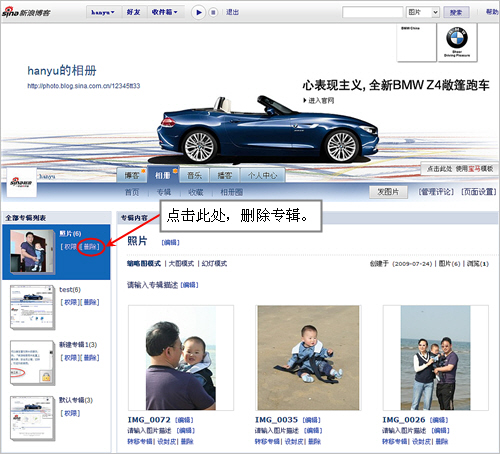Image resolution: width=500 pixels, height=454 pixels.
Task: Click the BMW China ad box
Action: tap(416, 42)
